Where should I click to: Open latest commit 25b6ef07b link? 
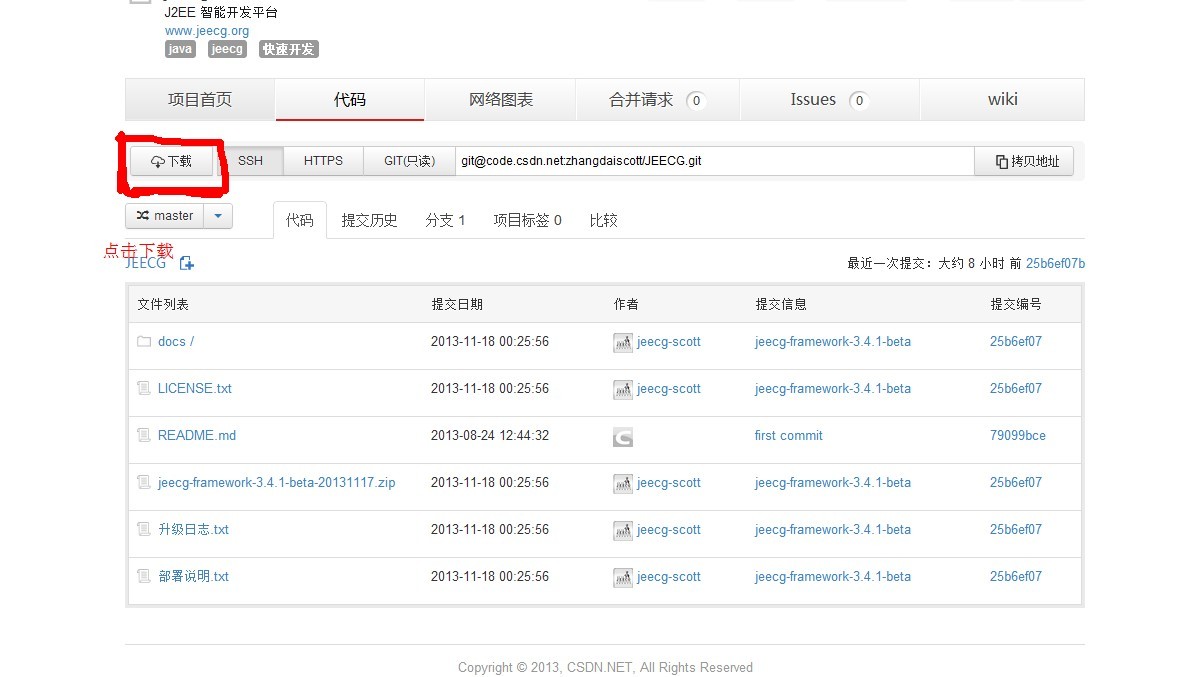tap(1055, 264)
